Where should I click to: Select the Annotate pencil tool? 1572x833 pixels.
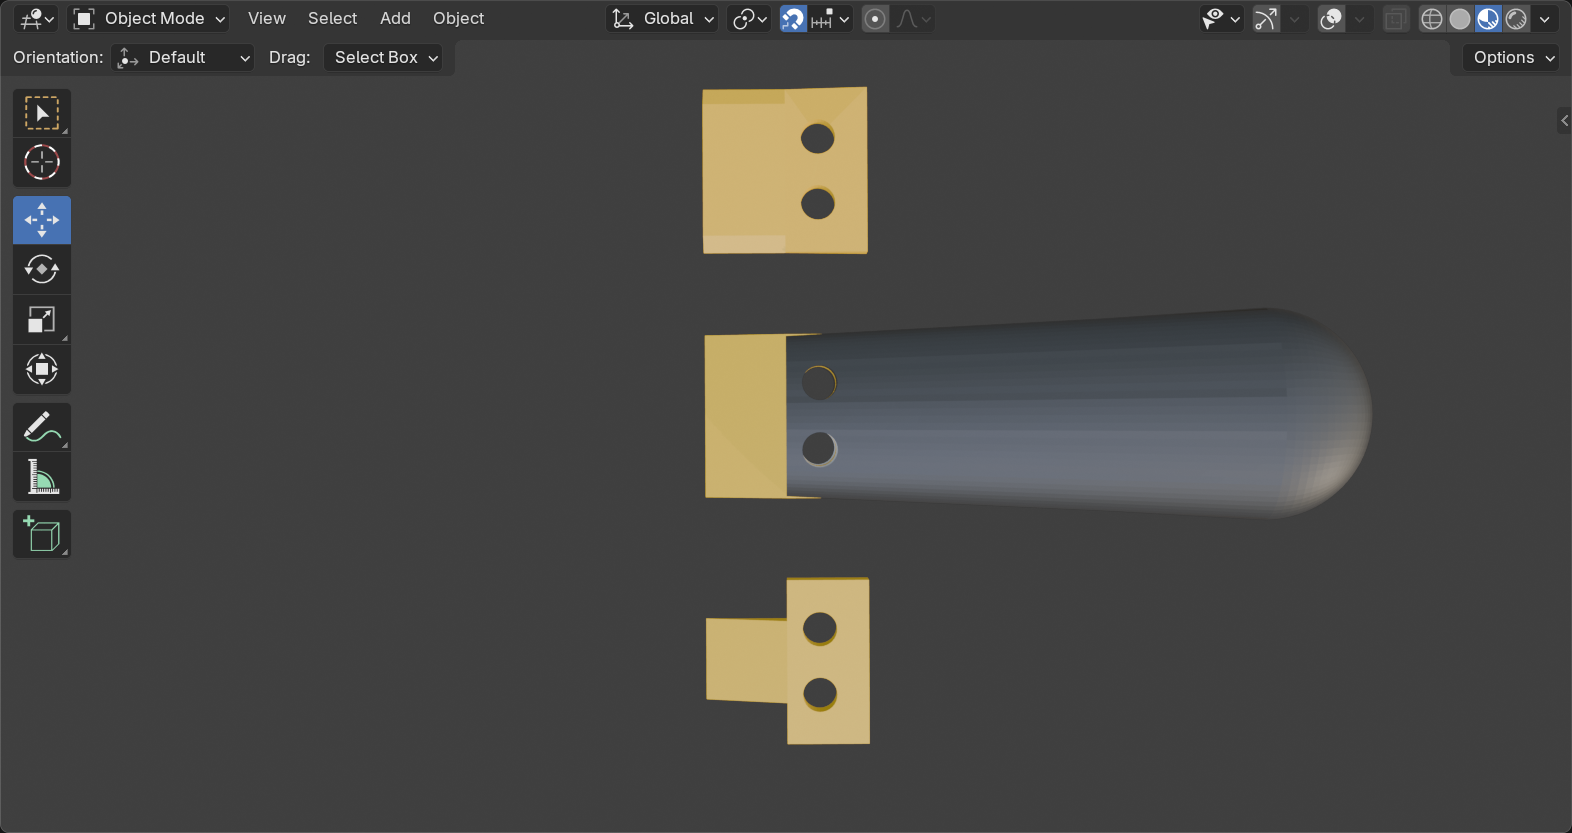(42, 427)
